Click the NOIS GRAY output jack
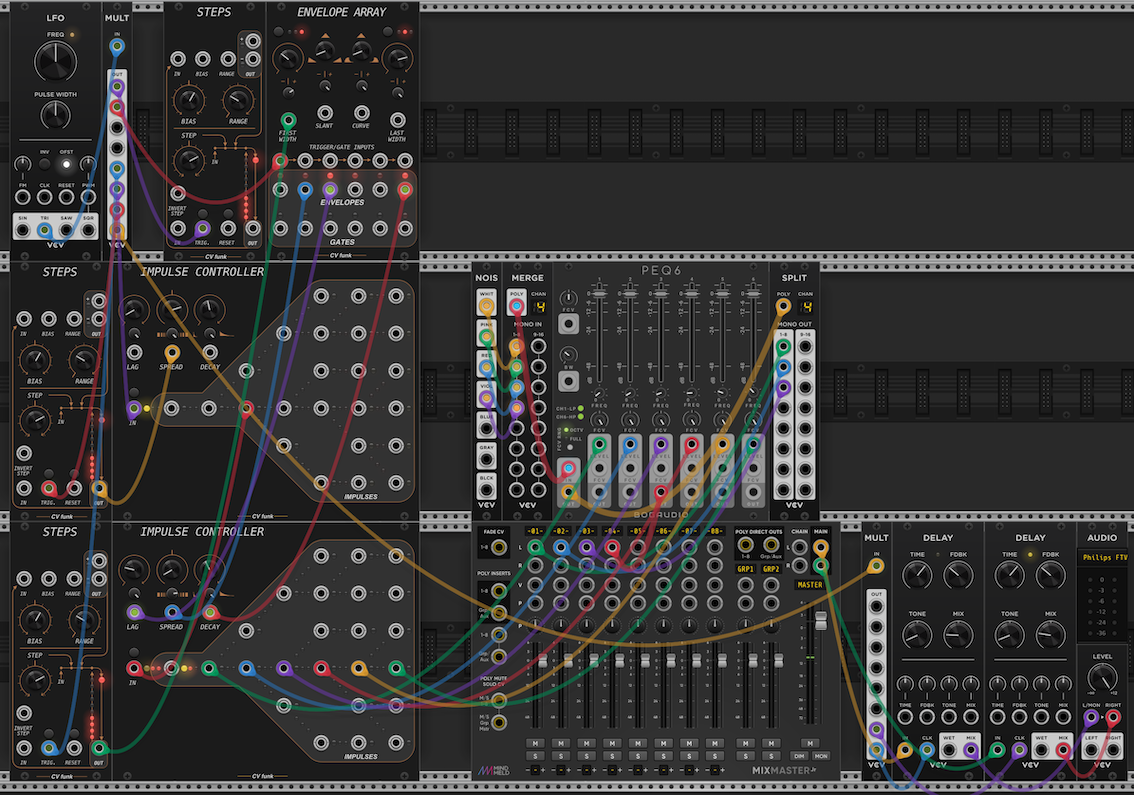This screenshot has height=795, width=1134. 486,459
